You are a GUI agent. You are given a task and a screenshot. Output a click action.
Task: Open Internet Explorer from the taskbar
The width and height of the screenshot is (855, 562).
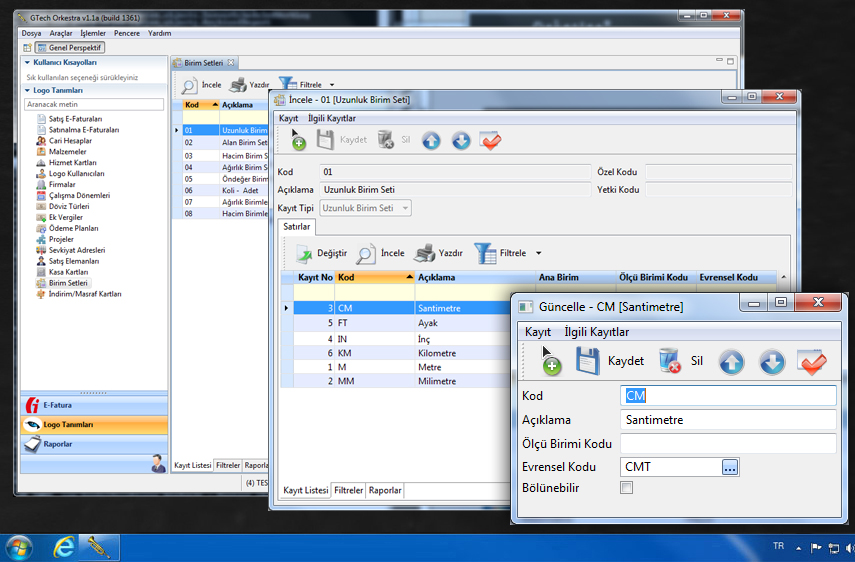click(65, 547)
